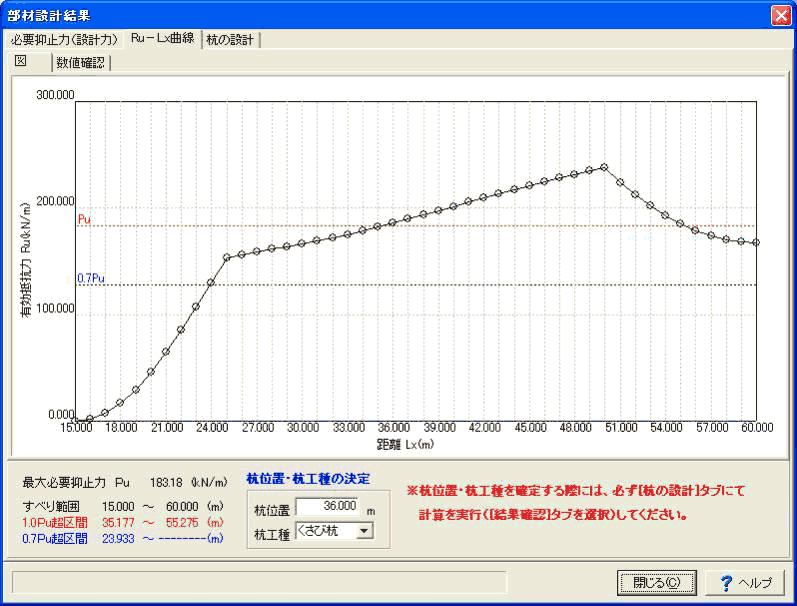Open help with the ヘルプ button
797x606 pixels.
745,582
